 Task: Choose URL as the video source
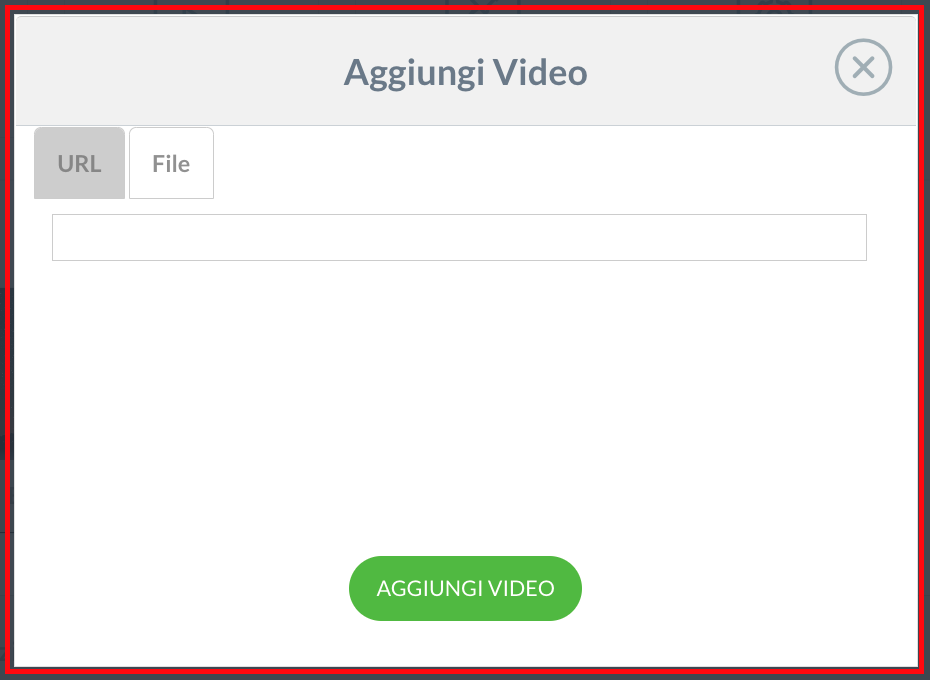click(x=79, y=163)
